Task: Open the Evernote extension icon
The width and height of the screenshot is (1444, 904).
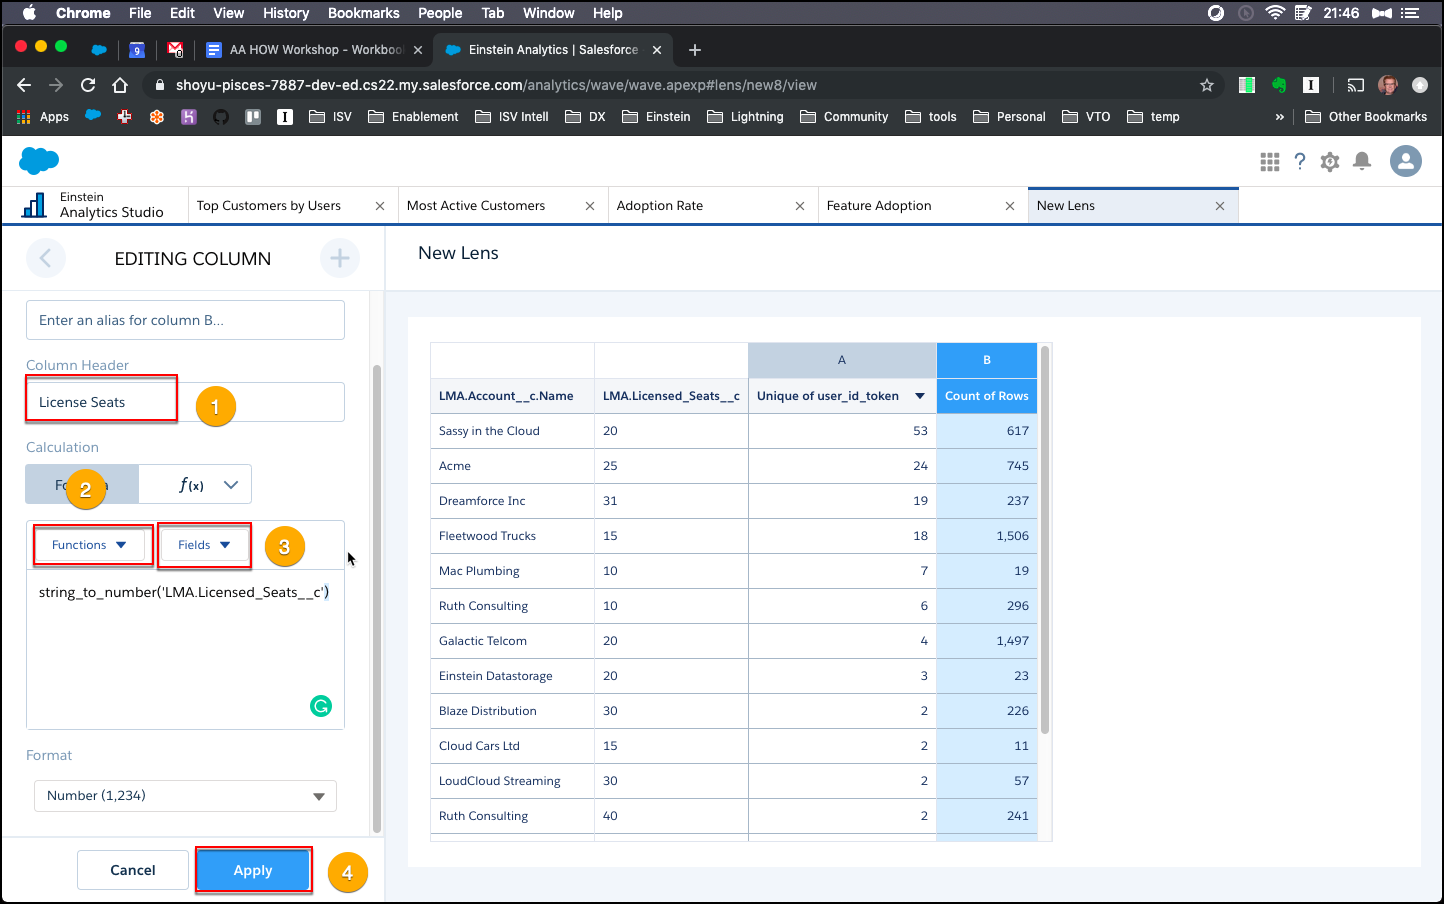Action: coord(1279,85)
